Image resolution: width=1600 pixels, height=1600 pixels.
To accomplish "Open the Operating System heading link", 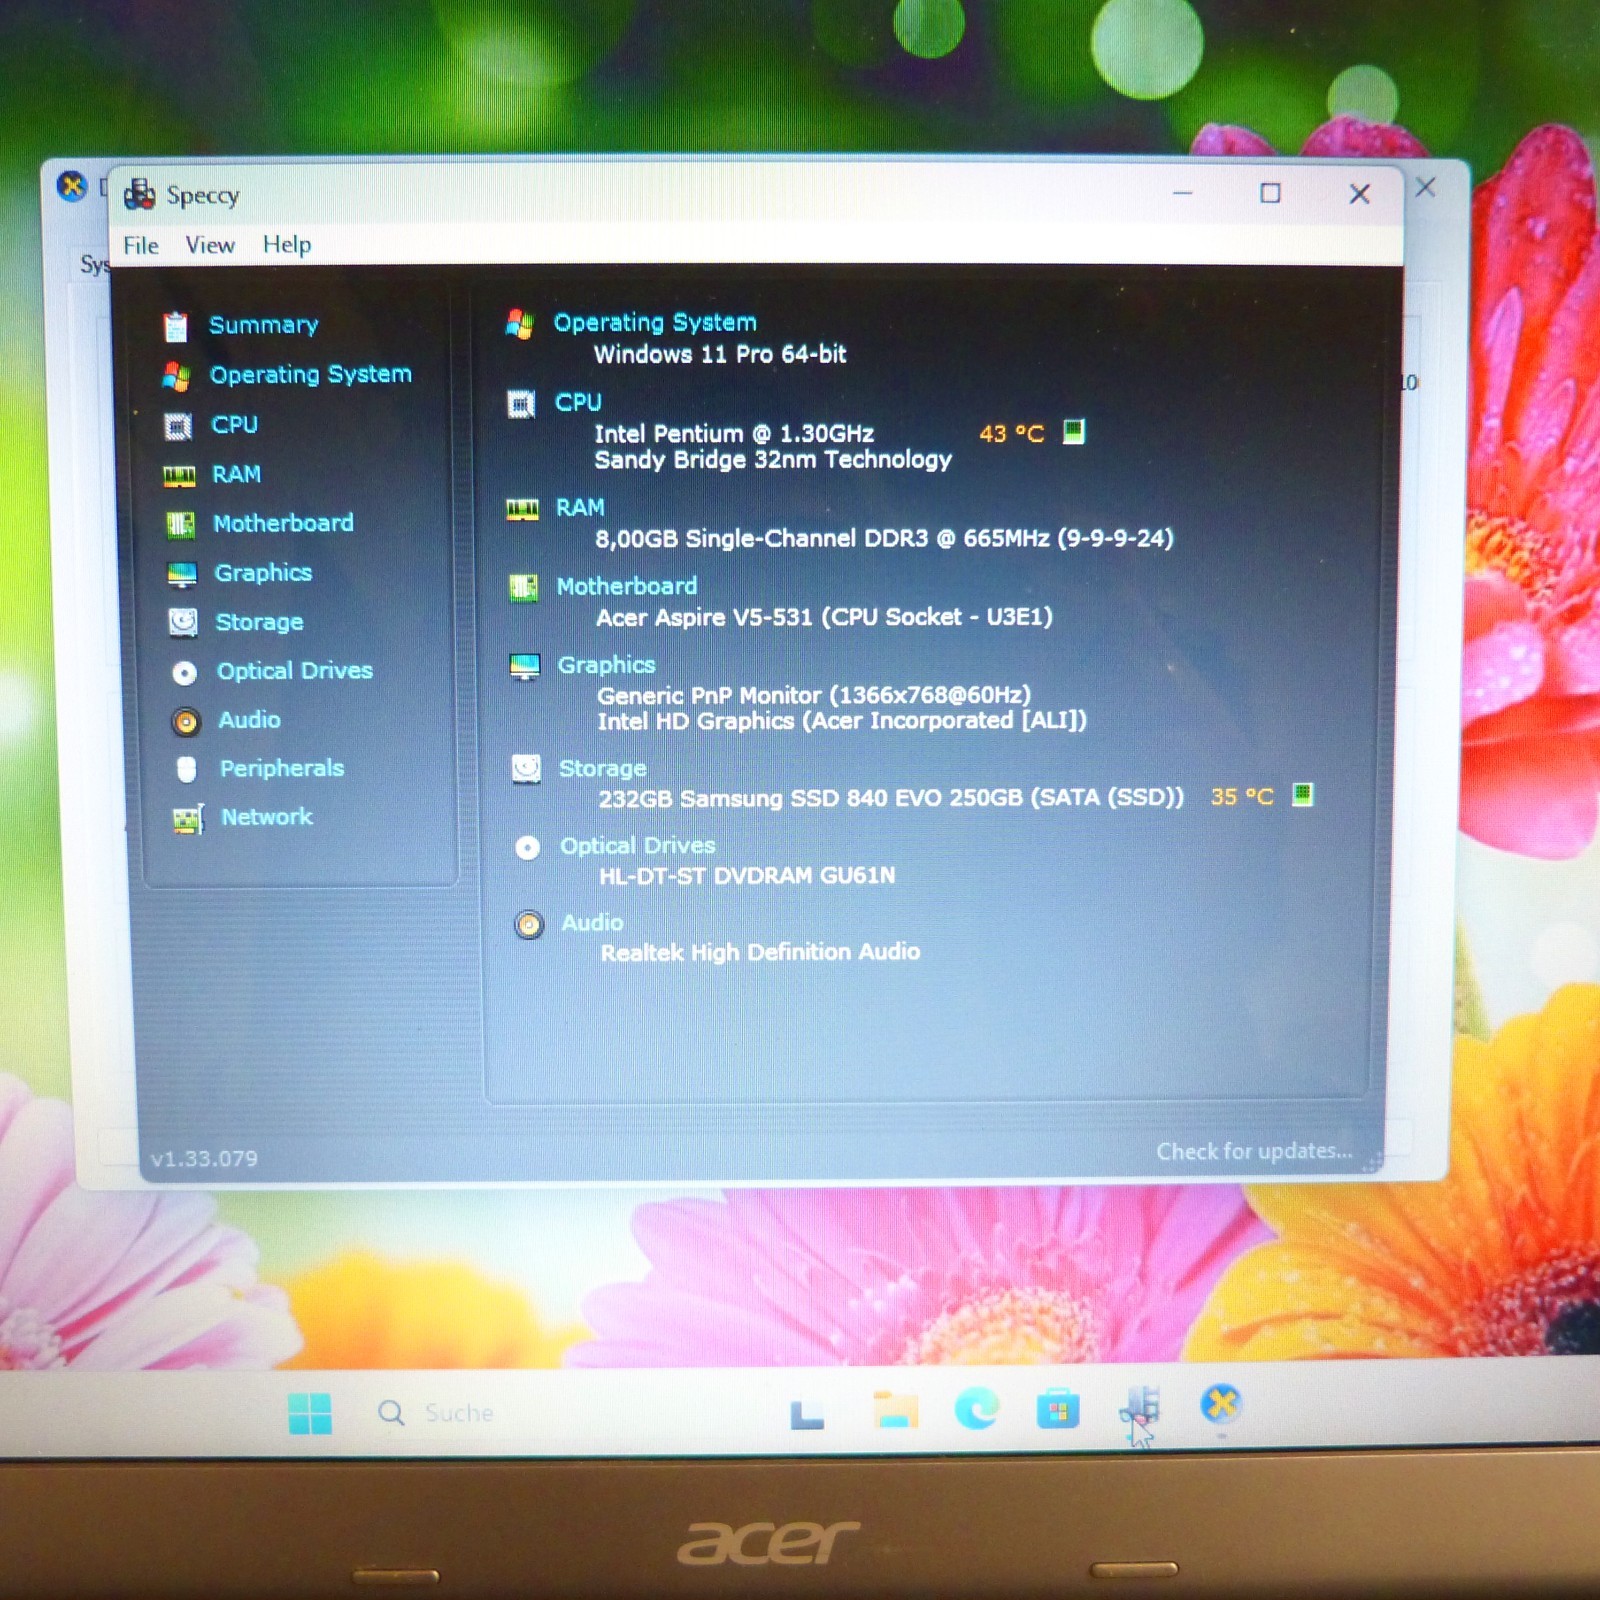I will coord(655,322).
